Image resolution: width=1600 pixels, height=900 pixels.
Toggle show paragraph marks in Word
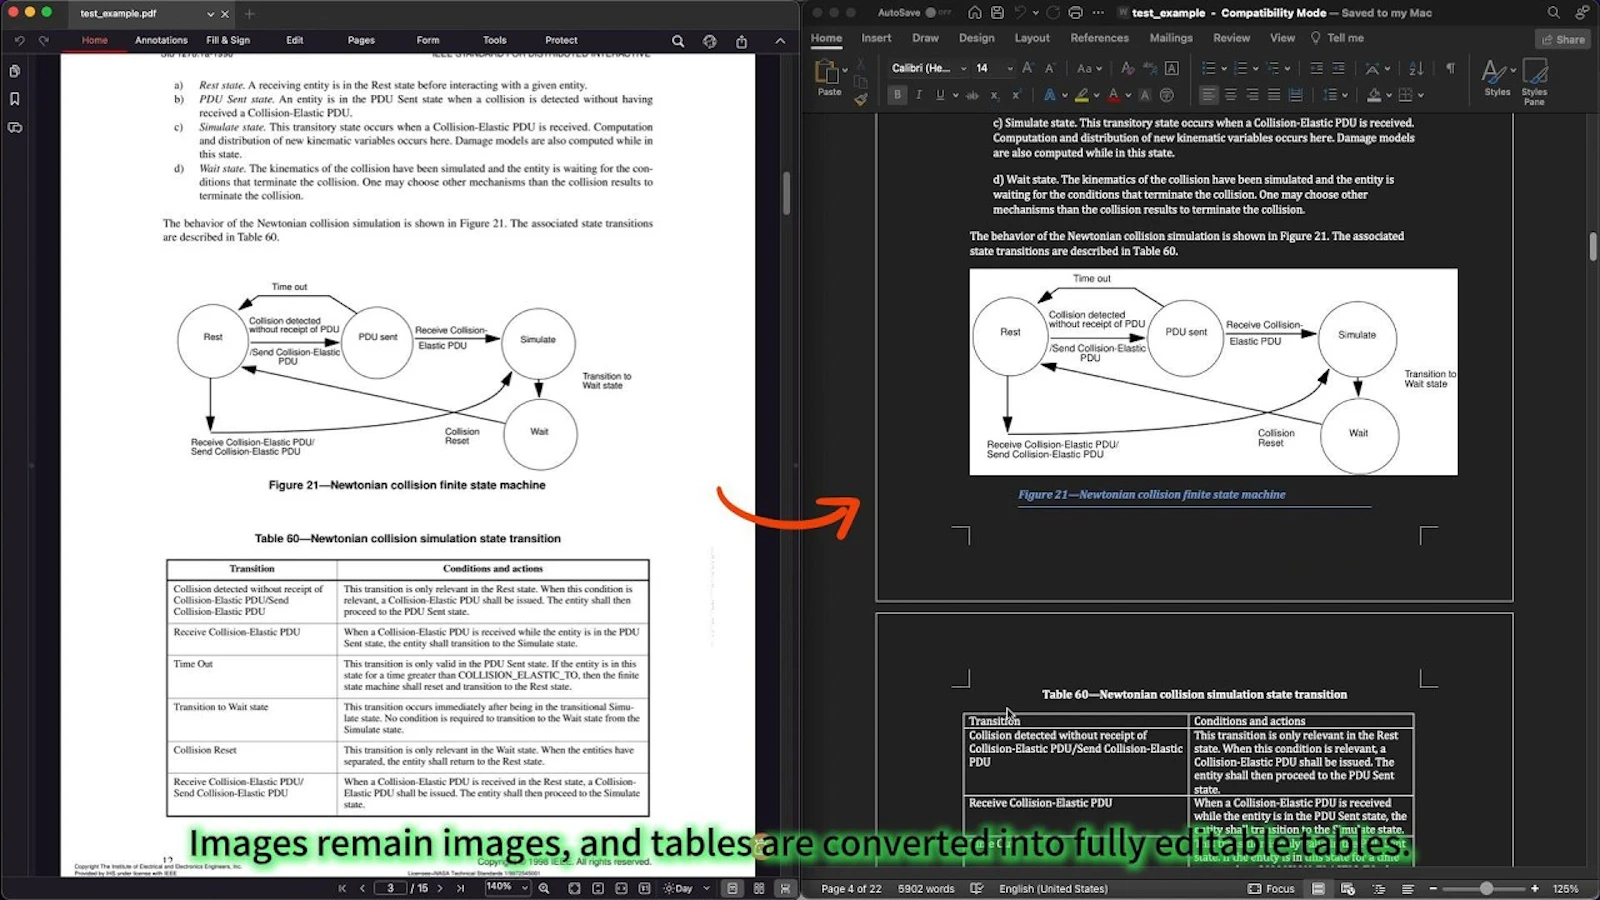(x=1450, y=68)
